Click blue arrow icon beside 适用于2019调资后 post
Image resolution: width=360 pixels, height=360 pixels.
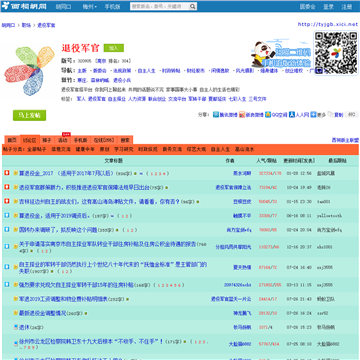[7, 216]
